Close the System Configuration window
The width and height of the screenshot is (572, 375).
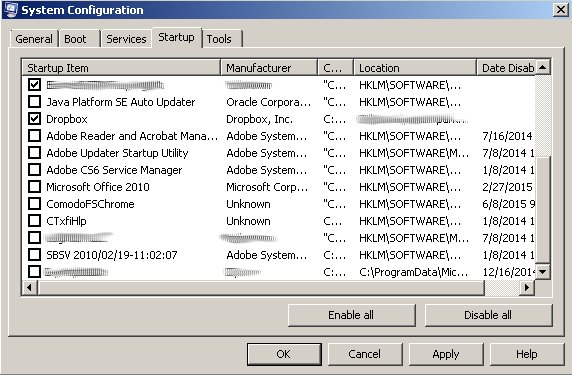[561, 9]
